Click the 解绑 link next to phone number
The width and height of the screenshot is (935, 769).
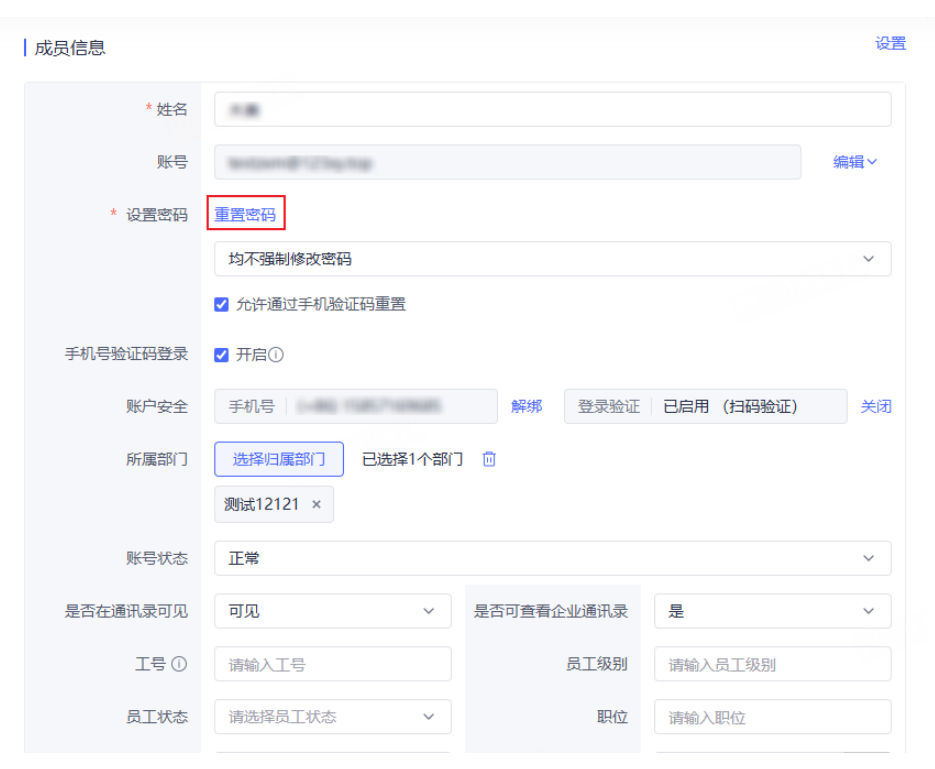coord(527,407)
